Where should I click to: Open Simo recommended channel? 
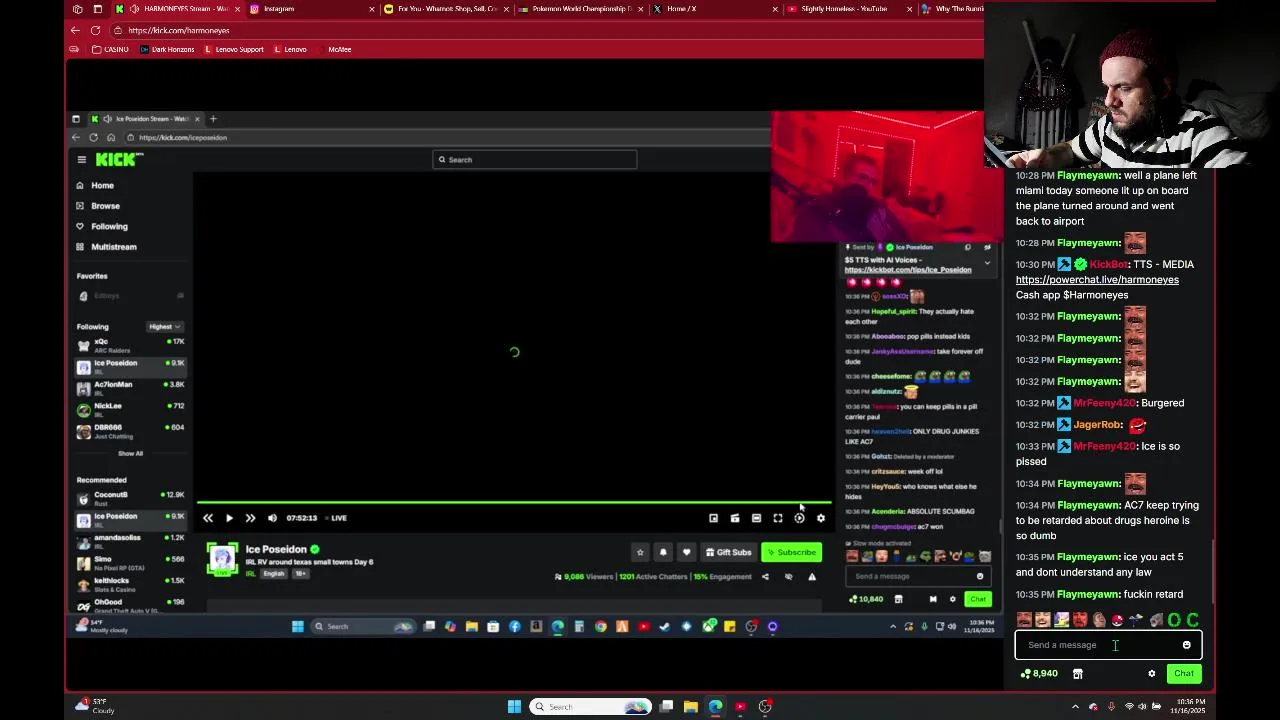click(x=130, y=562)
